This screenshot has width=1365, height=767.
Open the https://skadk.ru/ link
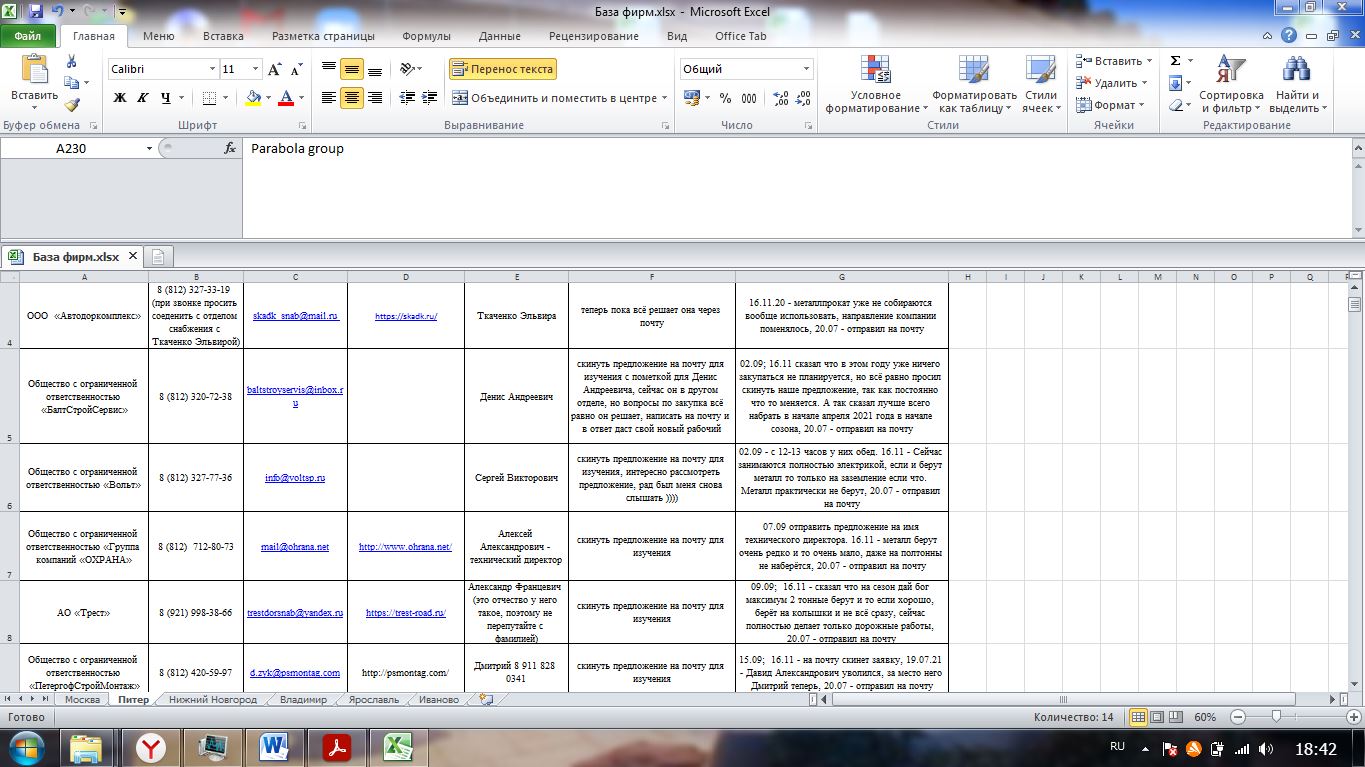(406, 316)
